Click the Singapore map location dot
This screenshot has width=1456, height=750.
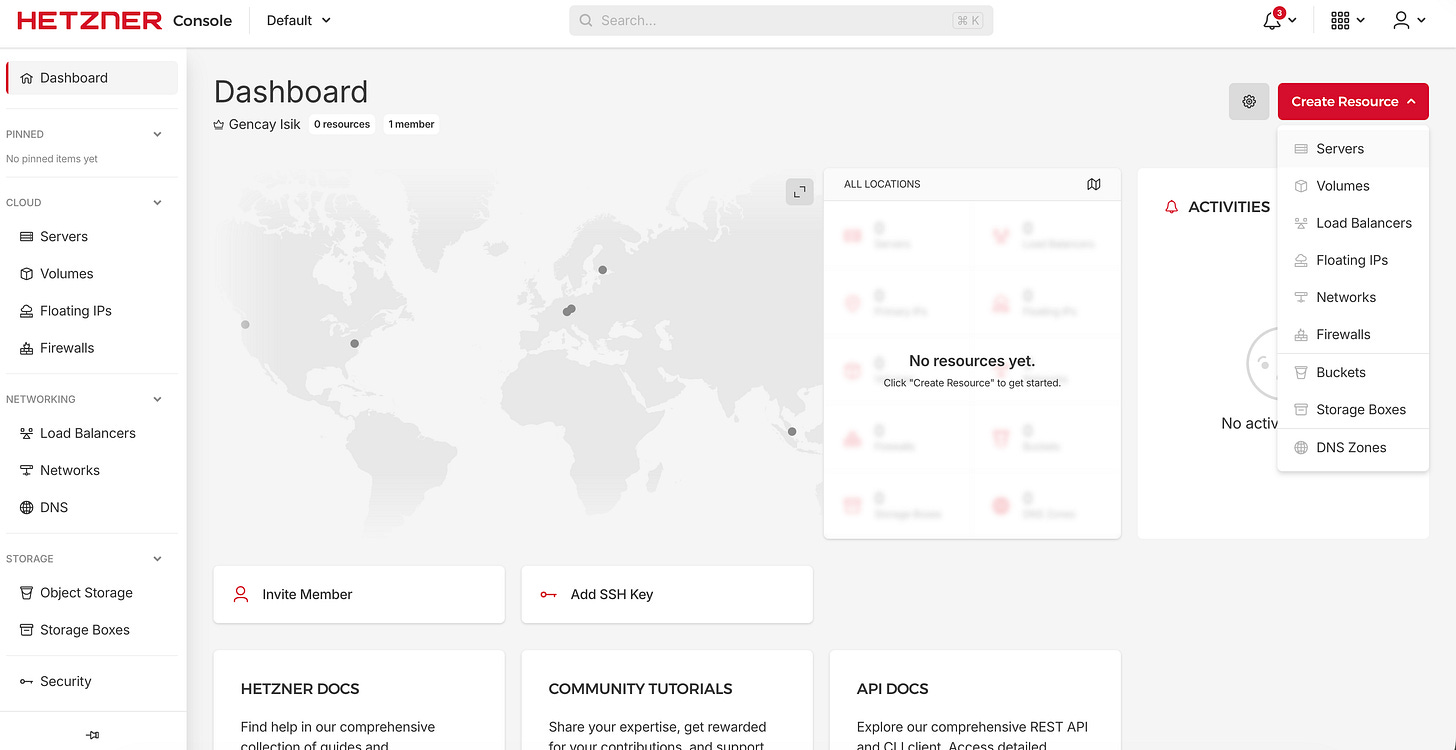(792, 432)
